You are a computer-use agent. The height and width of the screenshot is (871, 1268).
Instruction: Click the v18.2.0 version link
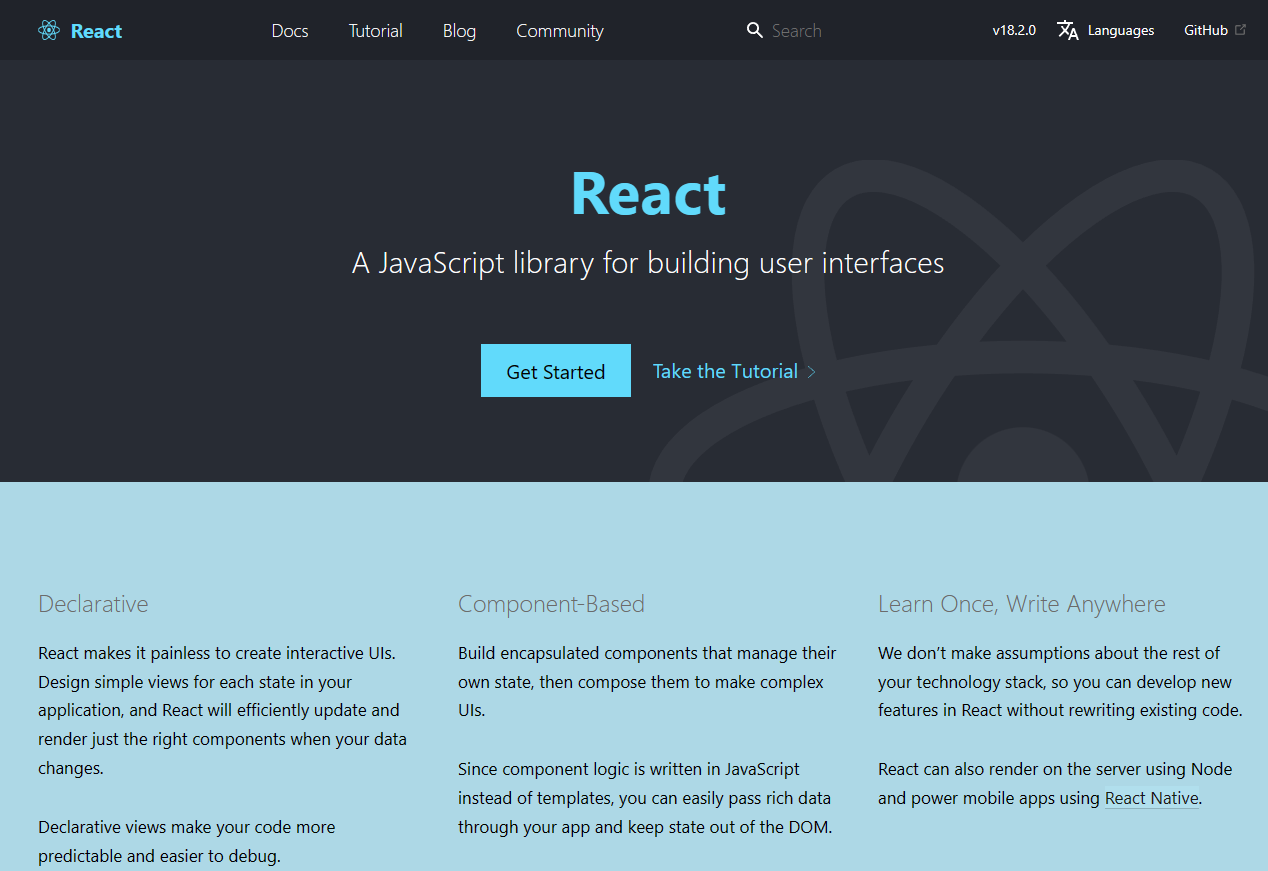(x=1014, y=31)
